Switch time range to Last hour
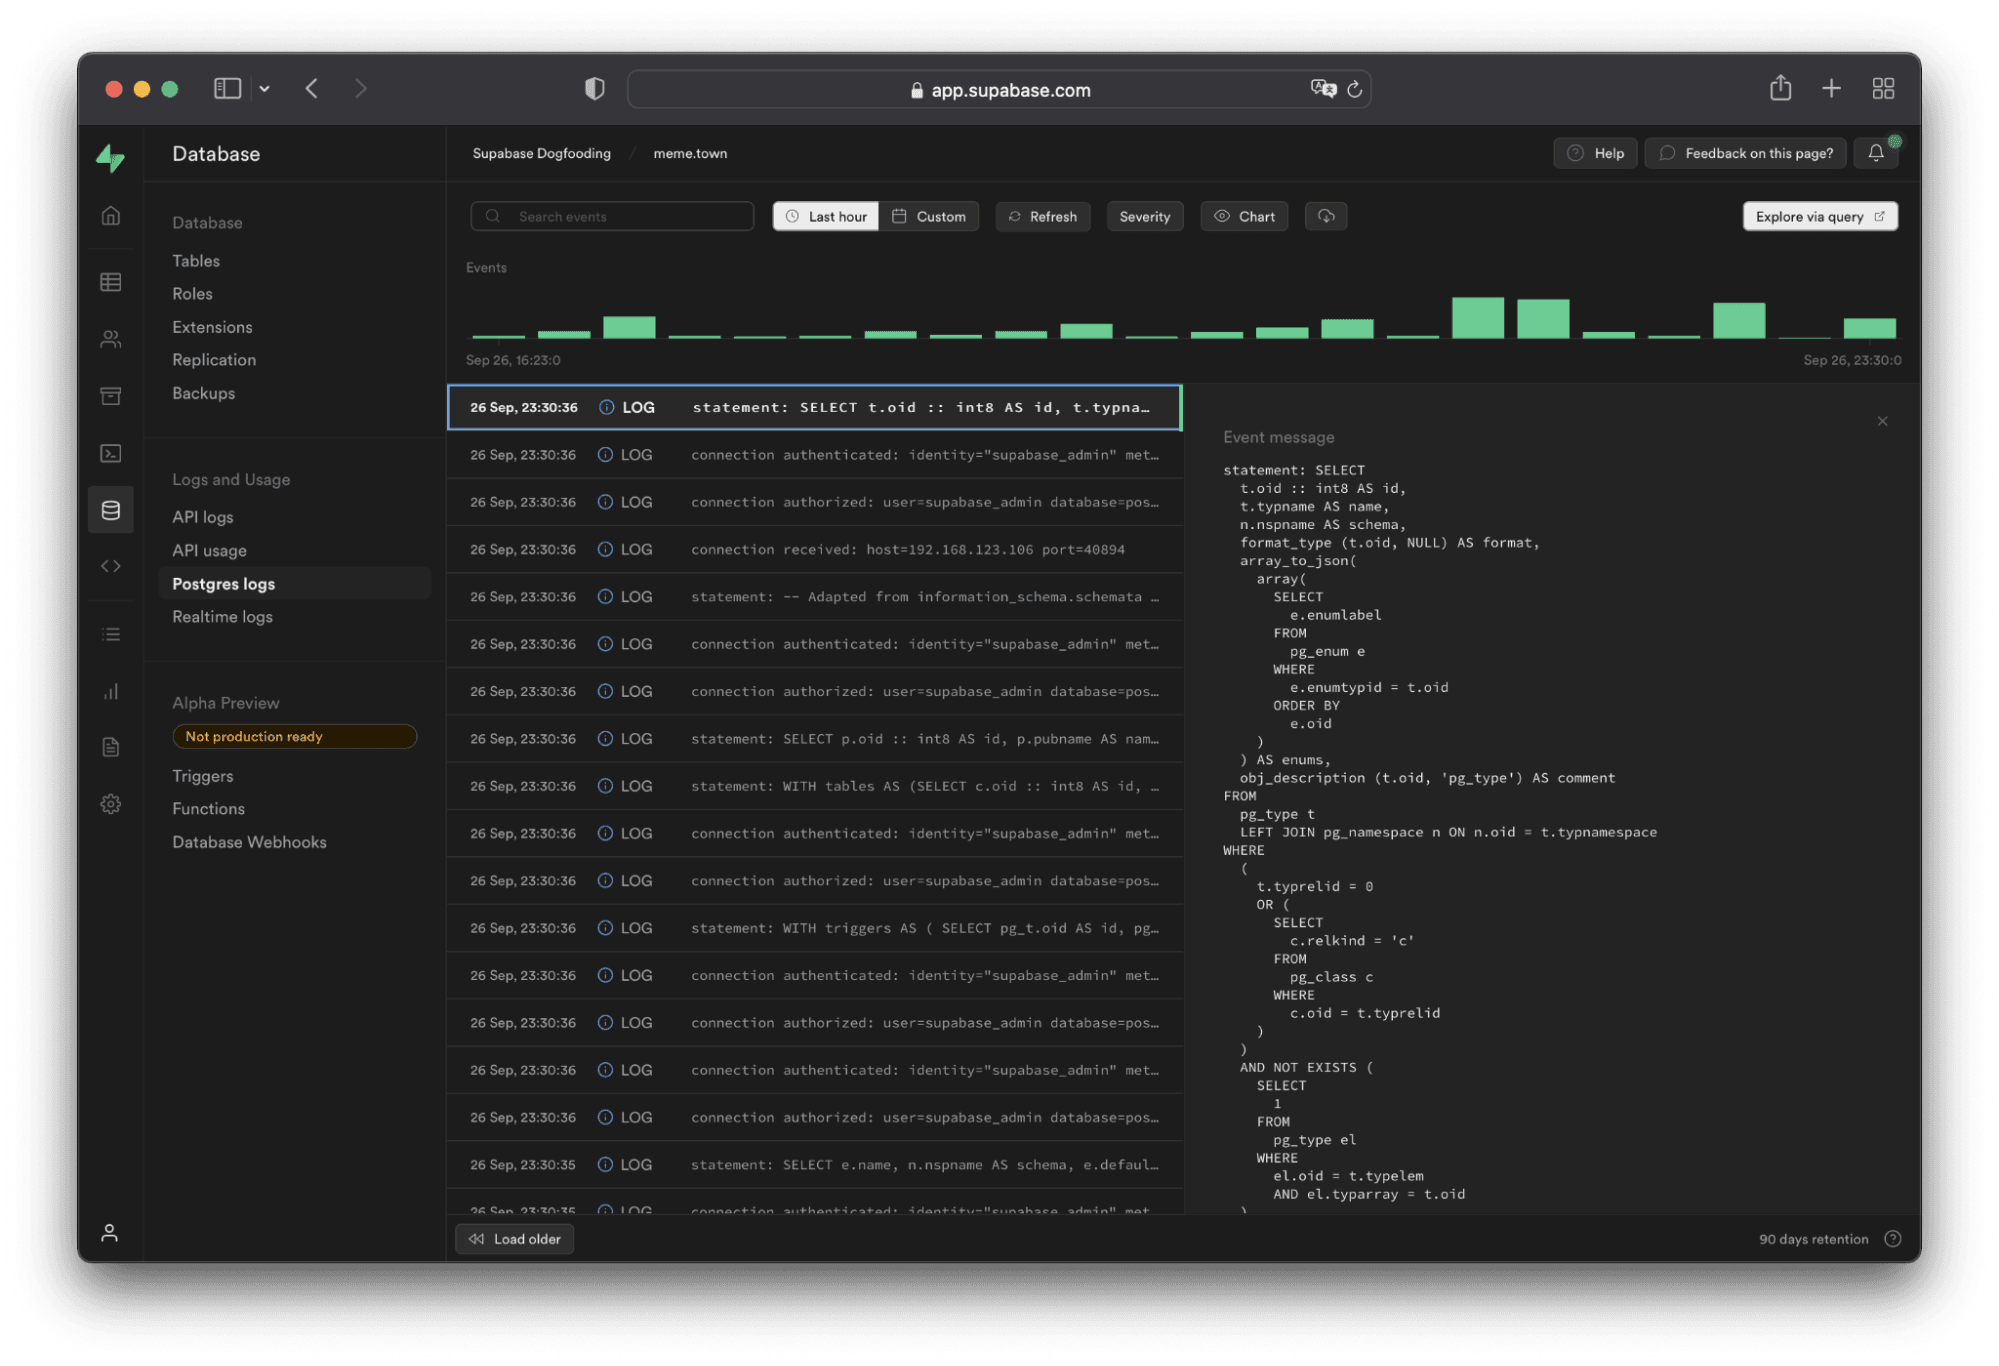The height and width of the screenshot is (1366, 1999). tap(825, 216)
